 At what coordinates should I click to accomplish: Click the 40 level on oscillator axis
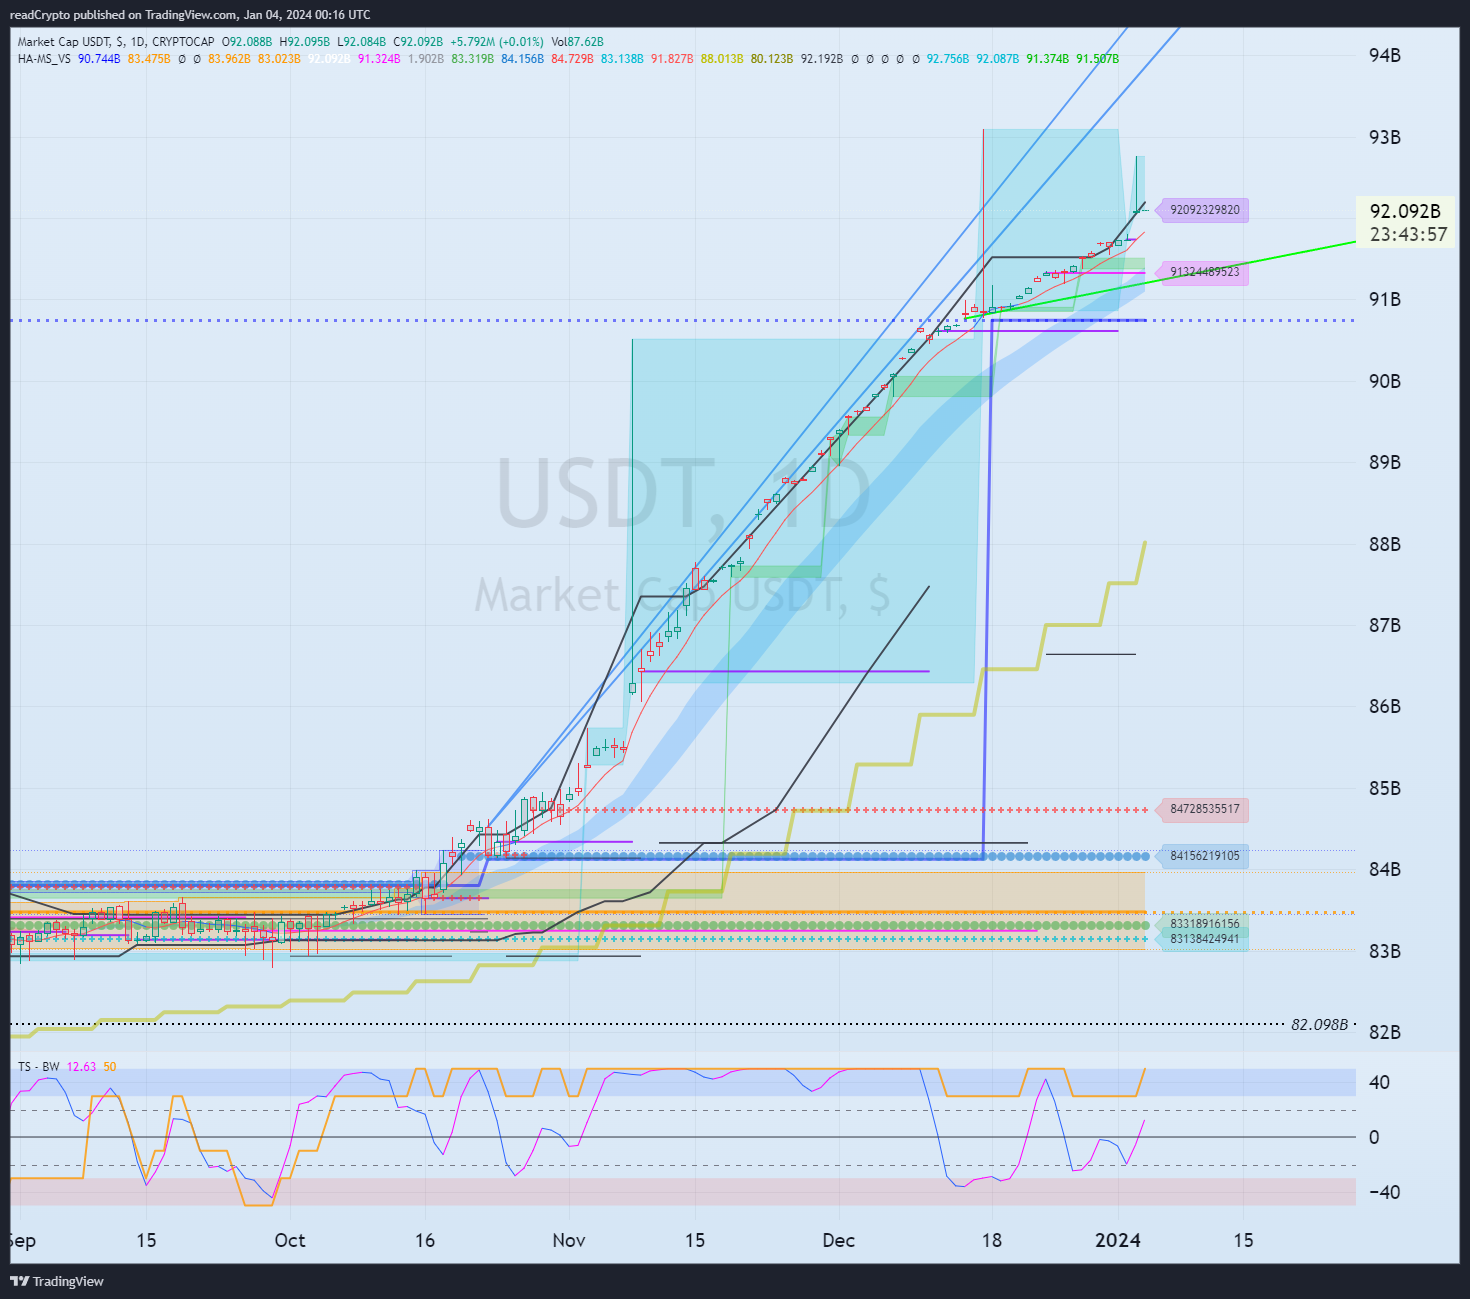click(1379, 1082)
